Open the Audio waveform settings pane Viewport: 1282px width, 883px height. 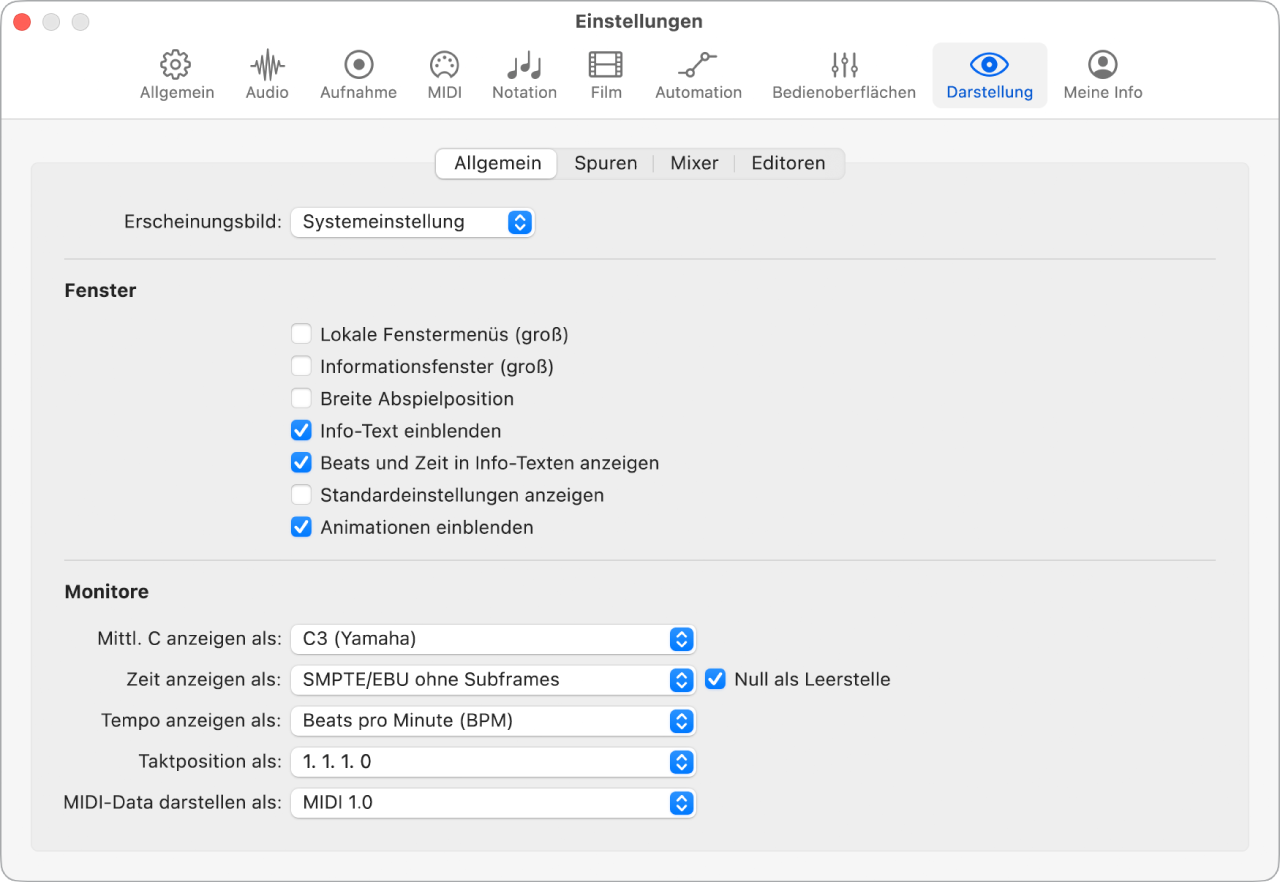267,66
